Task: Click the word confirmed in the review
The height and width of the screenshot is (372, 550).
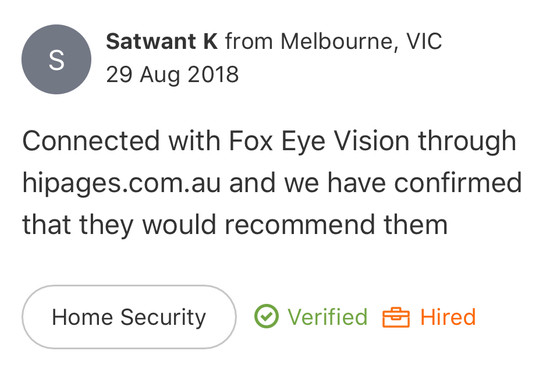Action: coord(458,183)
